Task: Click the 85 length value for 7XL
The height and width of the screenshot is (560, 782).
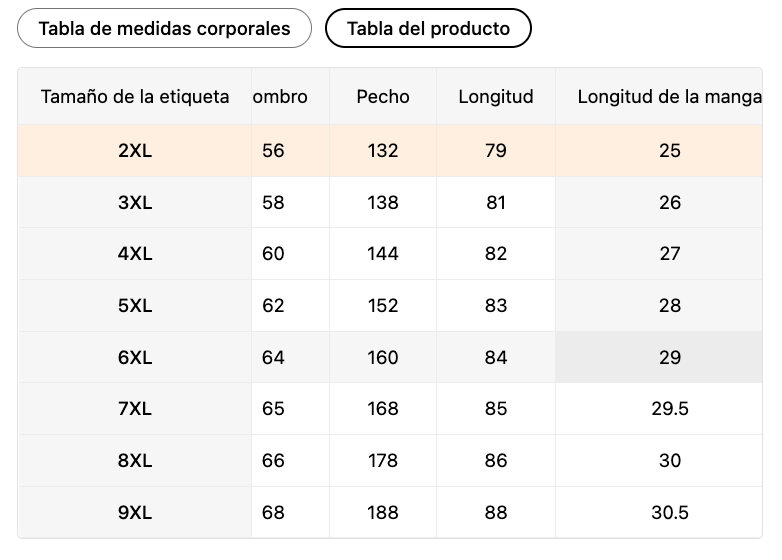Action: [x=496, y=409]
